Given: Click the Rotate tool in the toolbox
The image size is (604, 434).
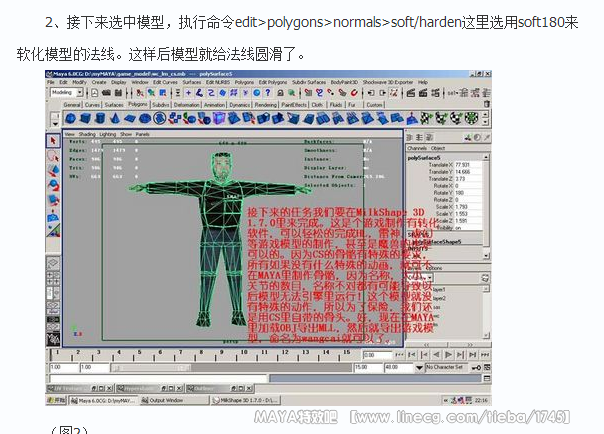Looking at the screenshot, I should click(53, 186).
